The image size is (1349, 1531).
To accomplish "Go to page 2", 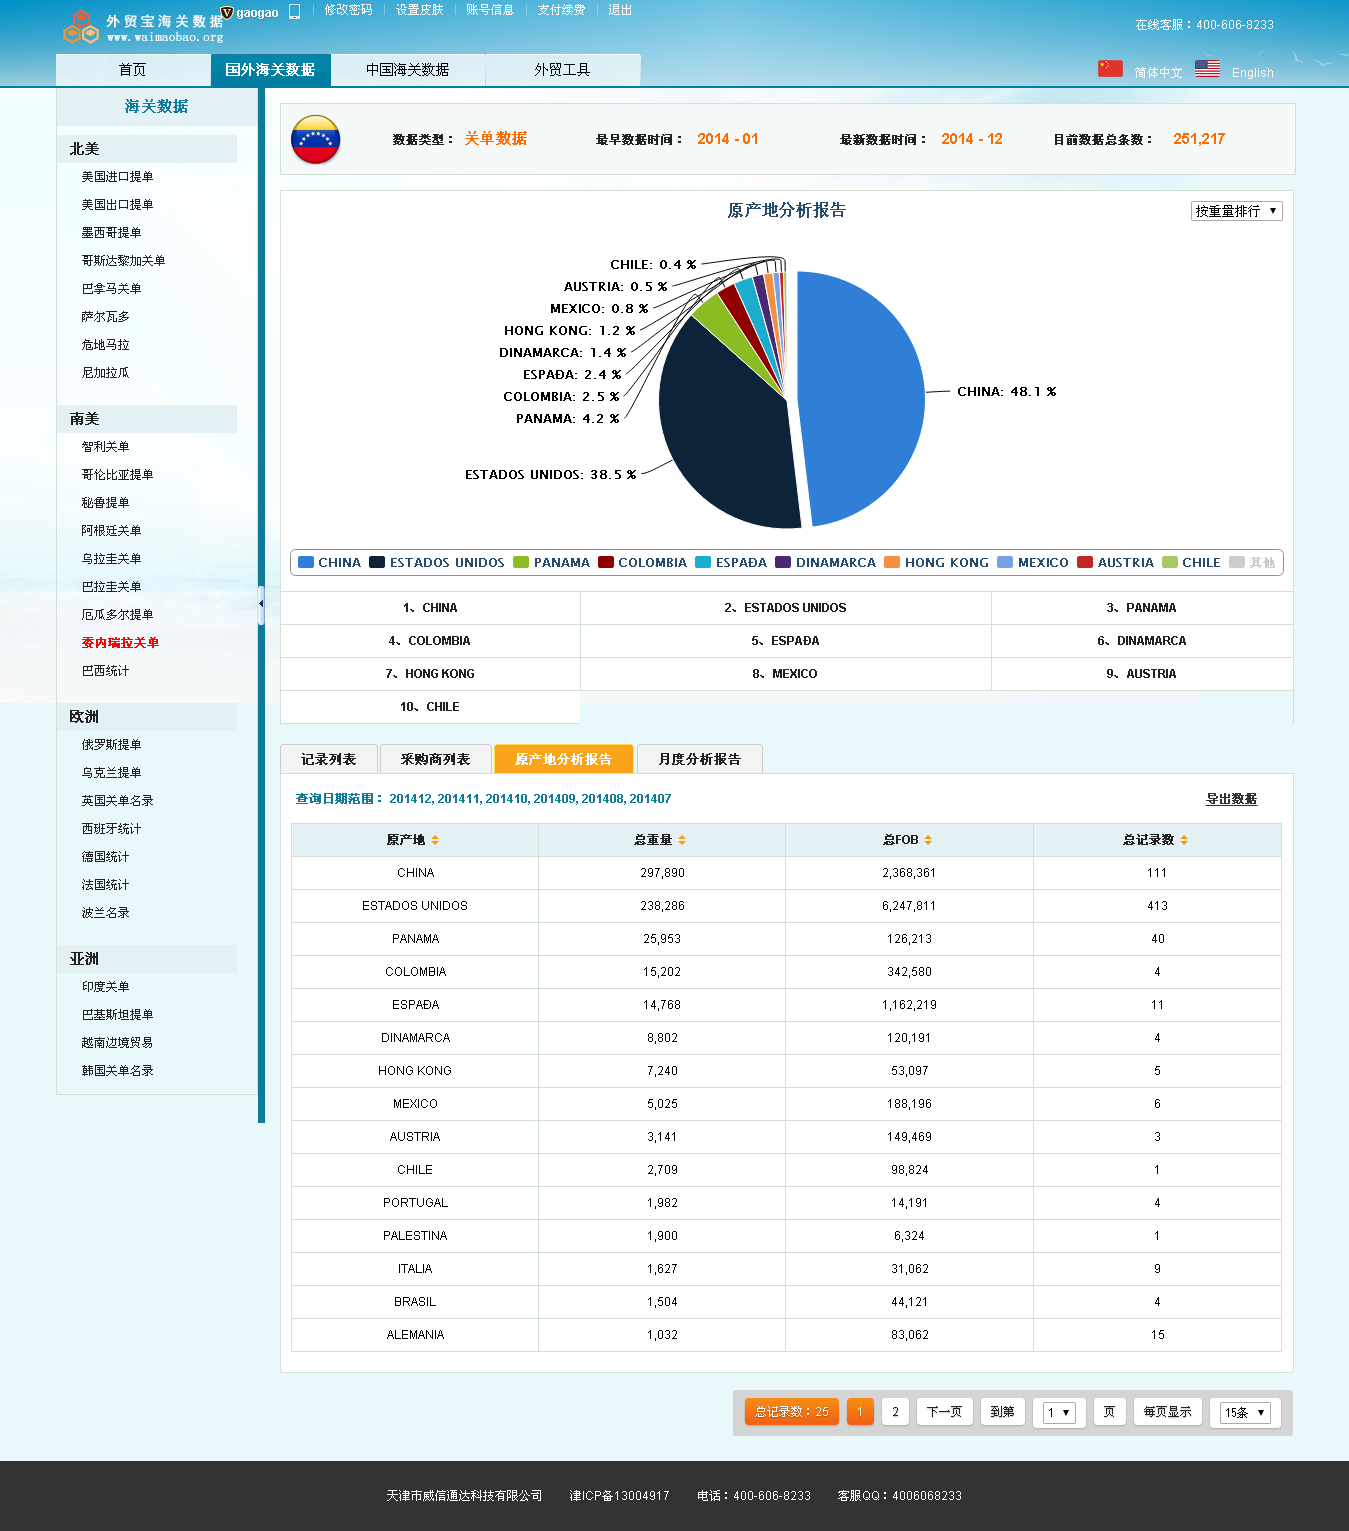I will coord(895,1412).
